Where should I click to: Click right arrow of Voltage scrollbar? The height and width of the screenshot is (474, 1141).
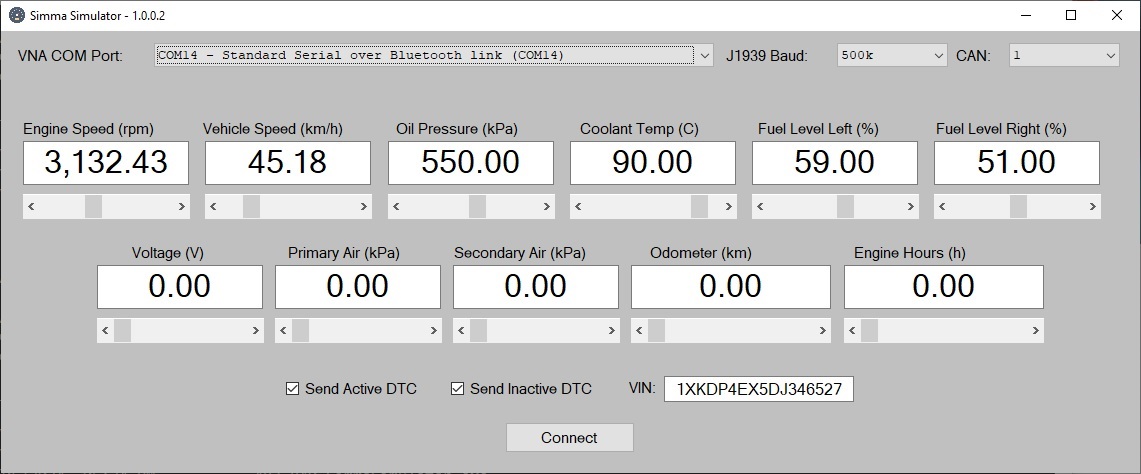click(x=255, y=331)
